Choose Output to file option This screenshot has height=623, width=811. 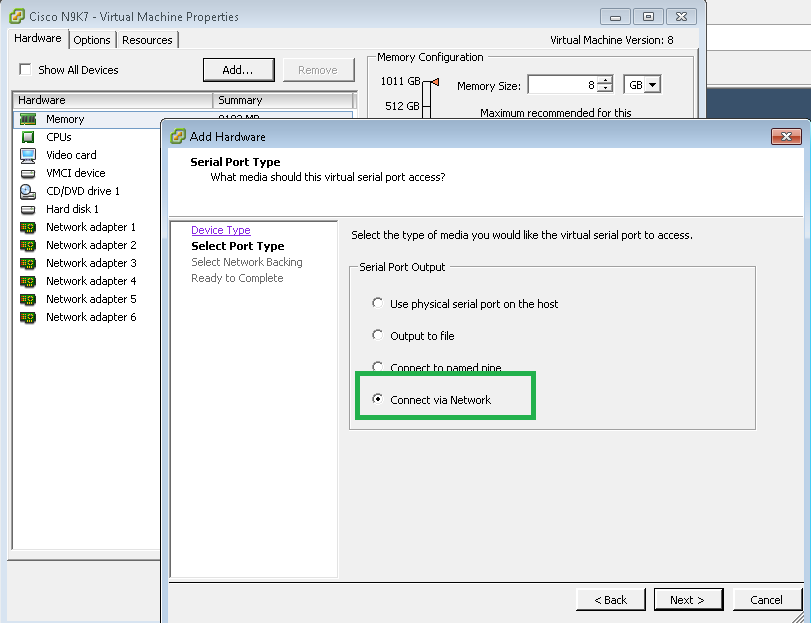tap(378, 335)
